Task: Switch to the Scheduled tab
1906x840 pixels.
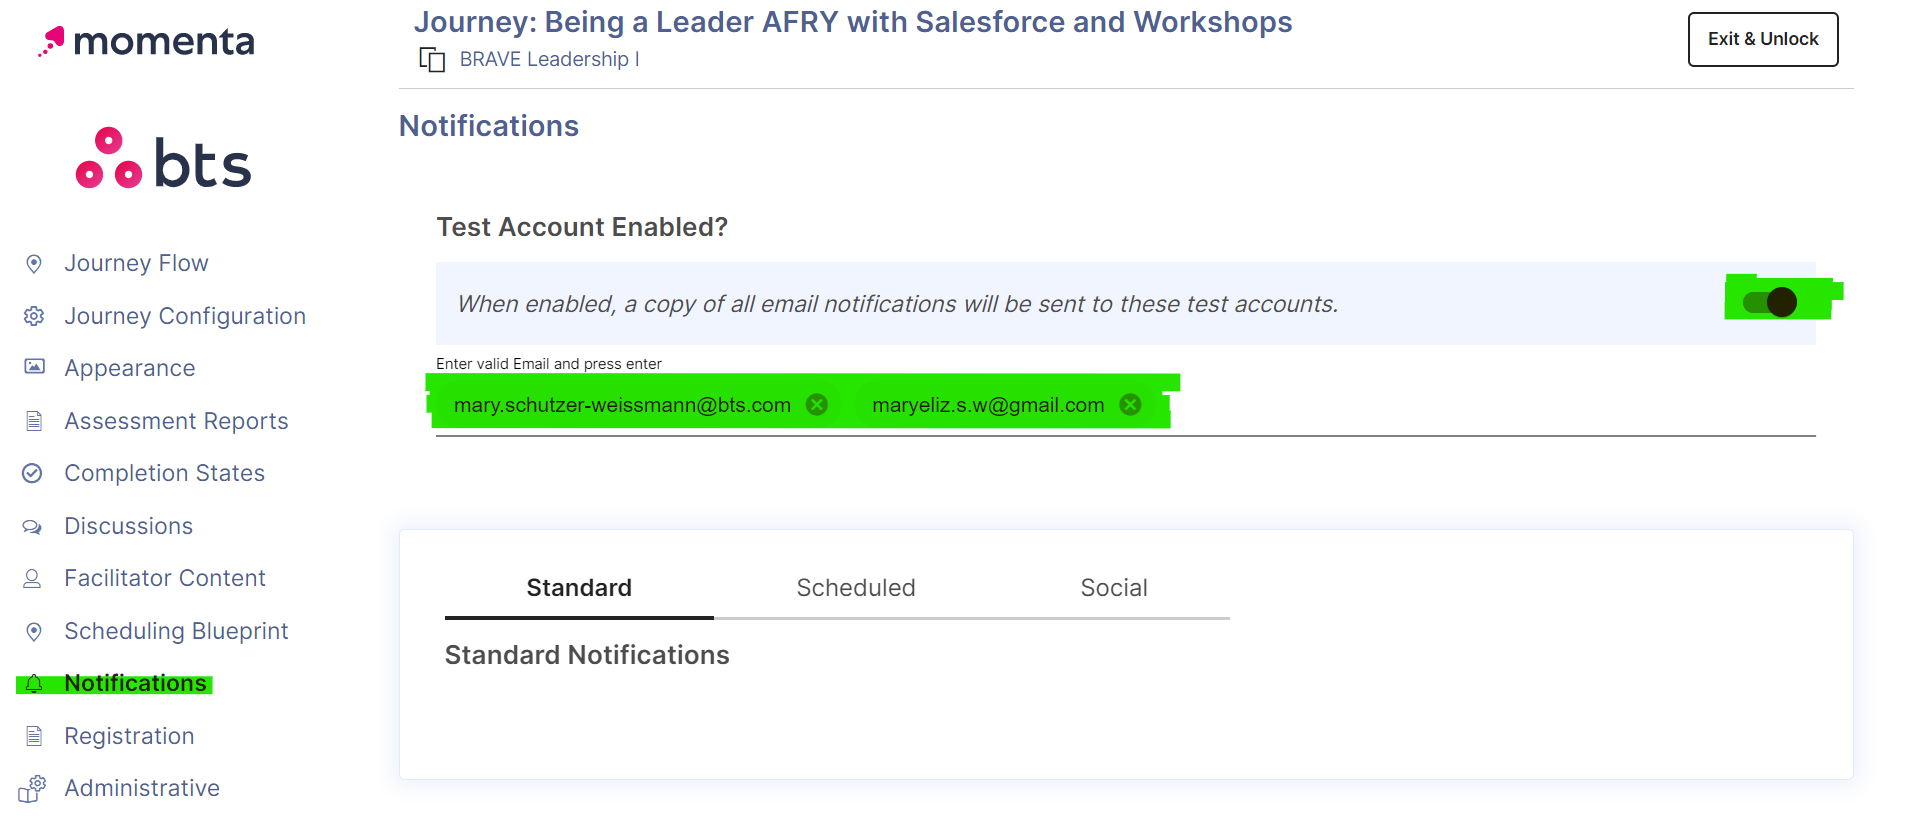Action: 856,588
